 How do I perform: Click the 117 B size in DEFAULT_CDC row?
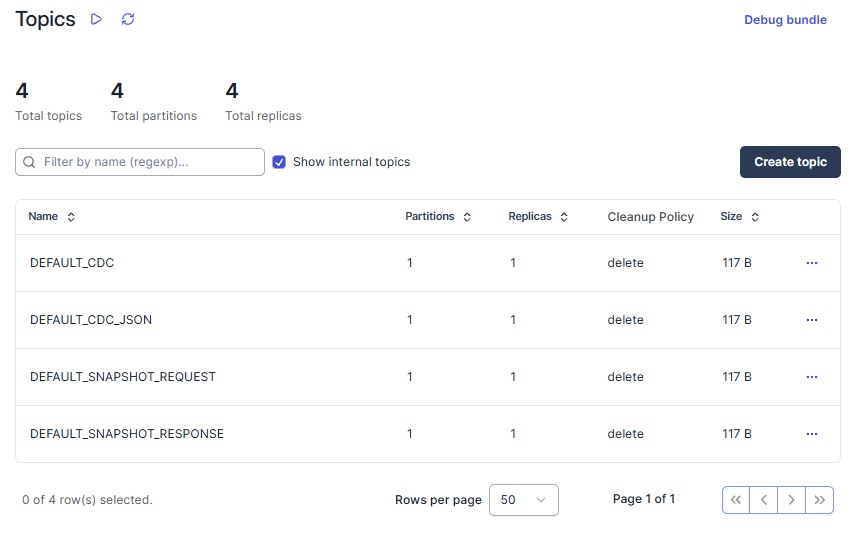coord(737,263)
